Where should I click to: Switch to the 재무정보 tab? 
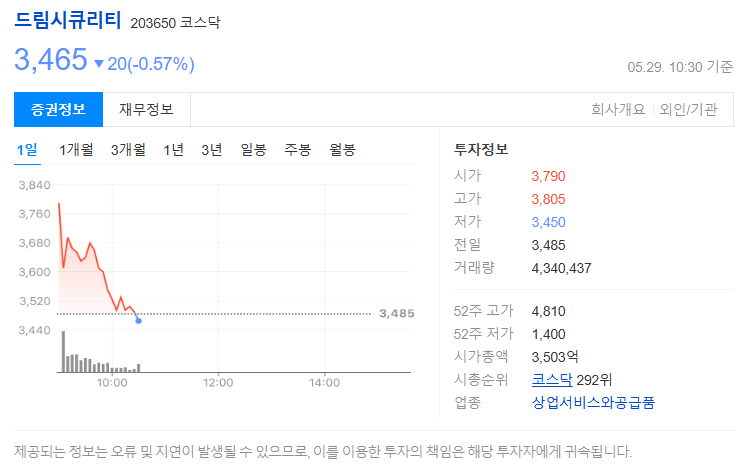point(147,109)
